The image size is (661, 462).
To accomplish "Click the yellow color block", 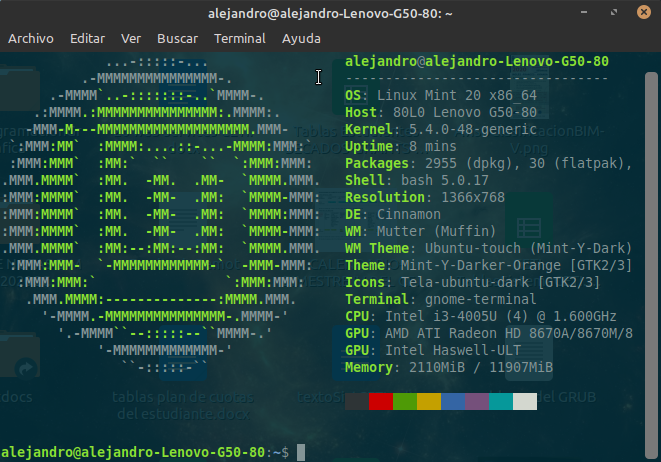I will click(429, 401).
